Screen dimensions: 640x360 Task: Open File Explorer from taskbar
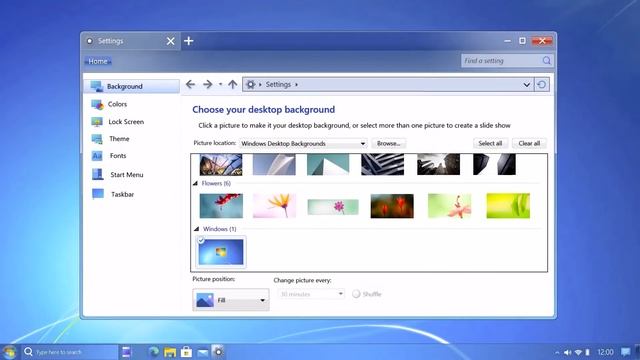tap(170, 352)
